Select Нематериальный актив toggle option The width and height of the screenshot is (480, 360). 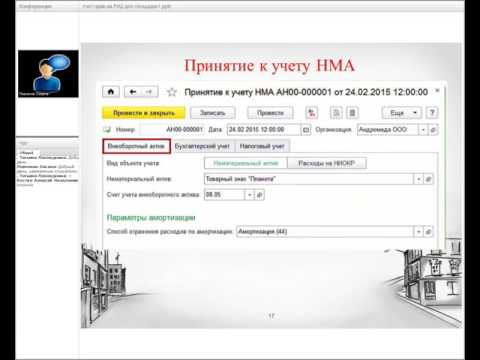point(246,163)
